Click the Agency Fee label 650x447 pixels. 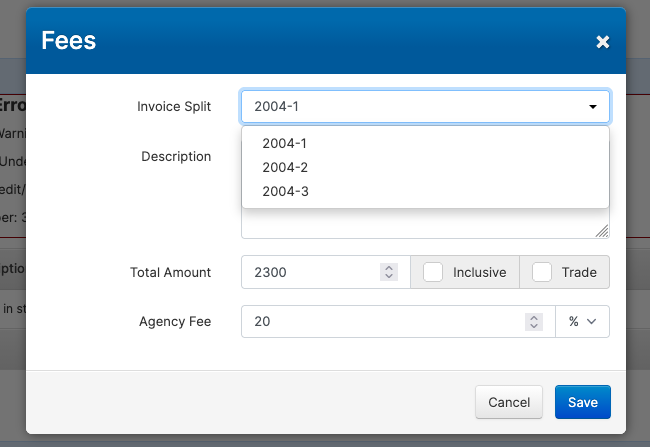175,321
